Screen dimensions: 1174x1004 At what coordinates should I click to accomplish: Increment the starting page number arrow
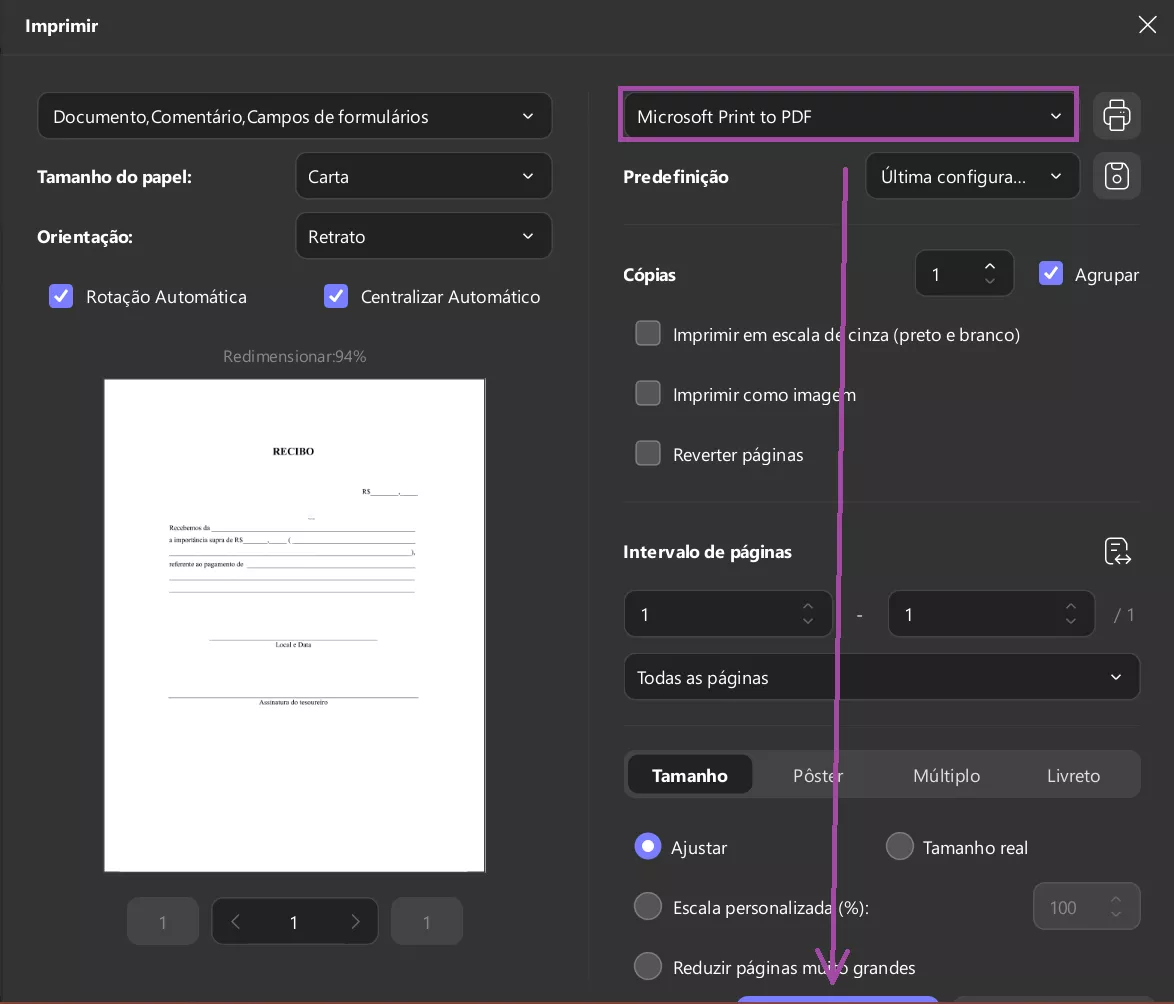coord(807,606)
